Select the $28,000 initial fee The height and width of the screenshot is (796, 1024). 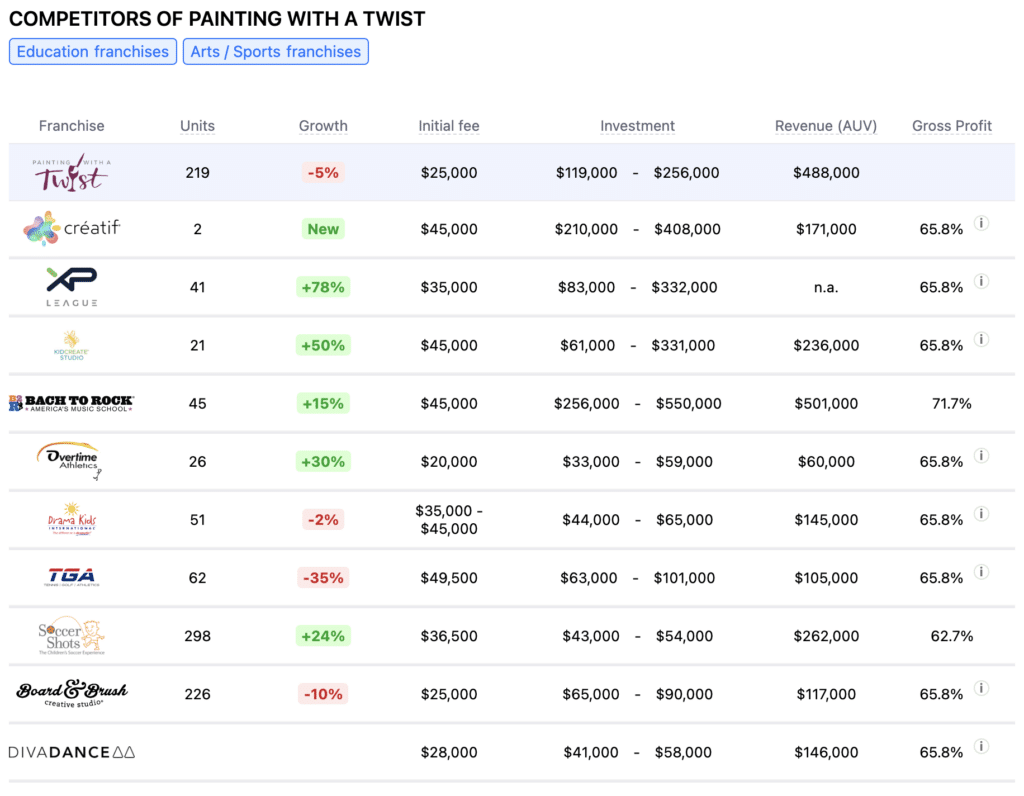pos(449,752)
